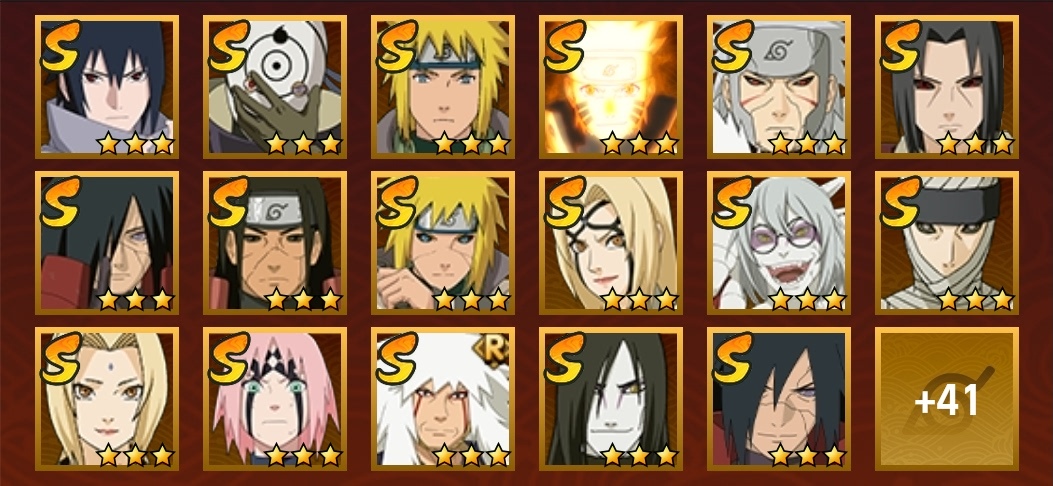Select Hashirama with long dark hair and headband
The width and height of the screenshot is (1053, 486).
(275, 243)
